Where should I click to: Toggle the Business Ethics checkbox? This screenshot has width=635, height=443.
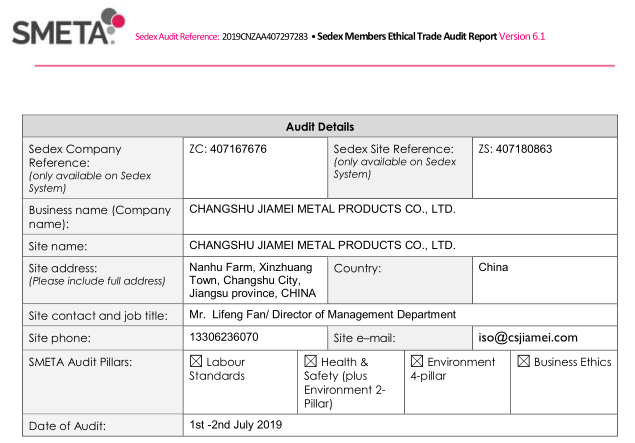(x=524, y=361)
